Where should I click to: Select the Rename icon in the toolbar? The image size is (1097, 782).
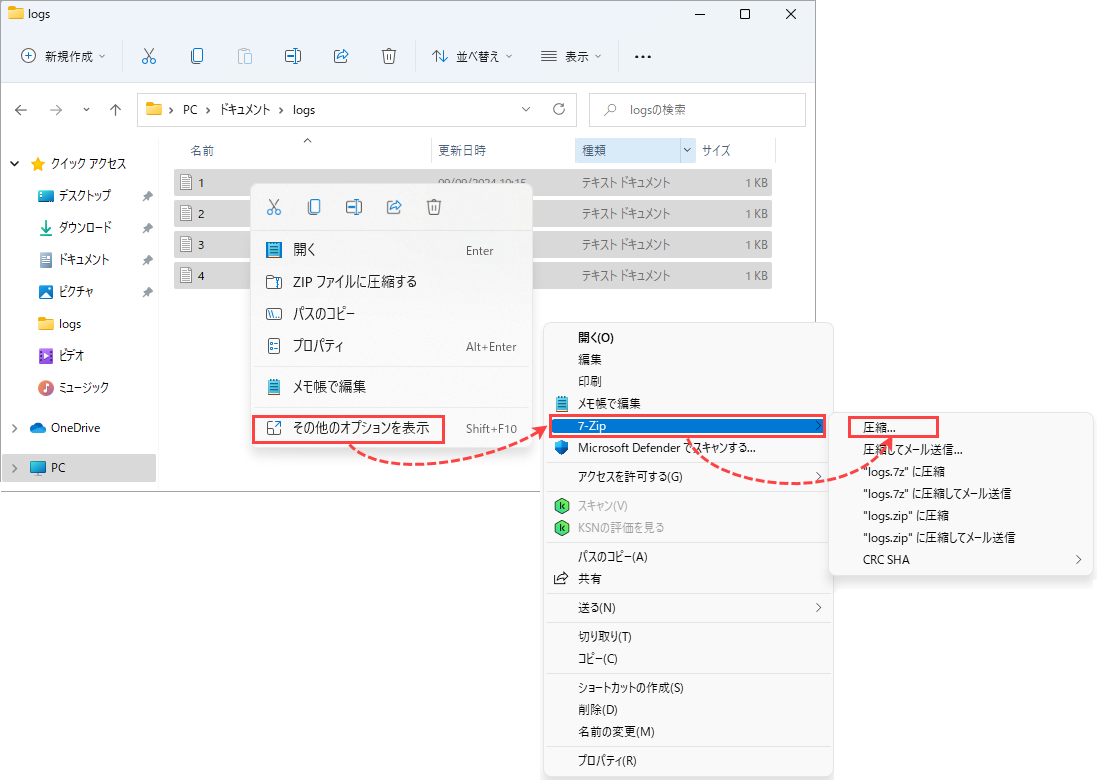click(x=293, y=56)
